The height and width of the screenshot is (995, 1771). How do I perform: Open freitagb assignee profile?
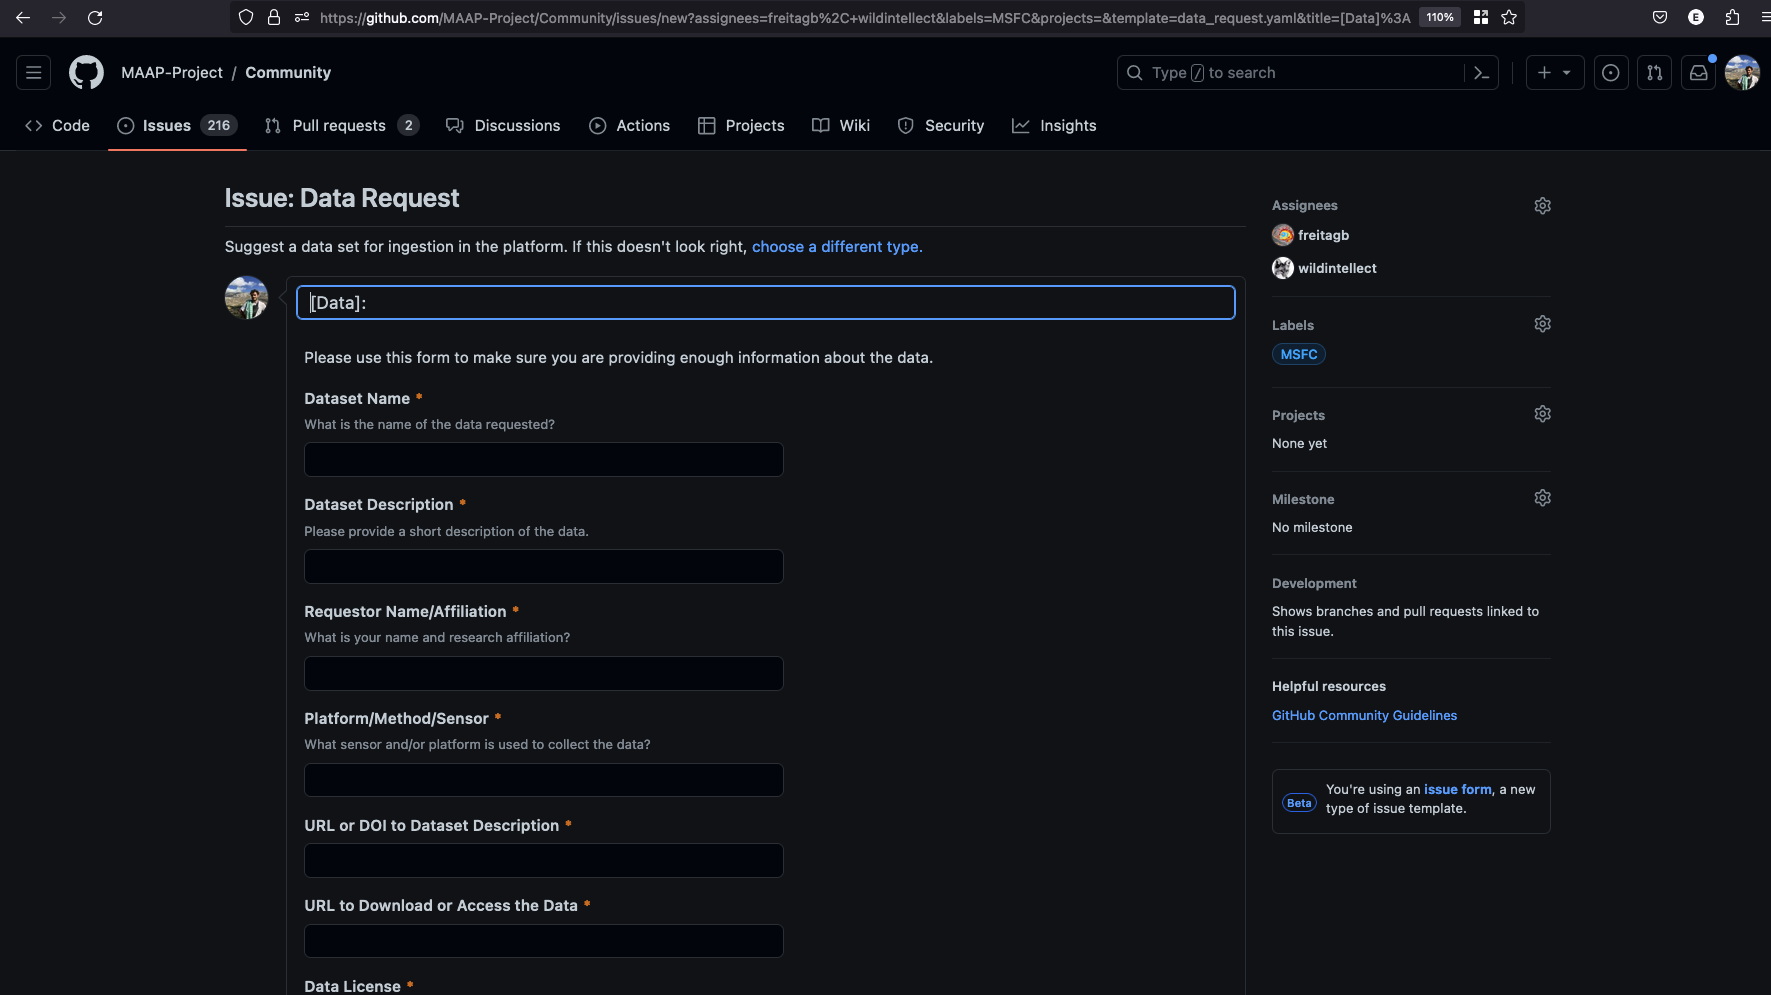click(x=1323, y=235)
